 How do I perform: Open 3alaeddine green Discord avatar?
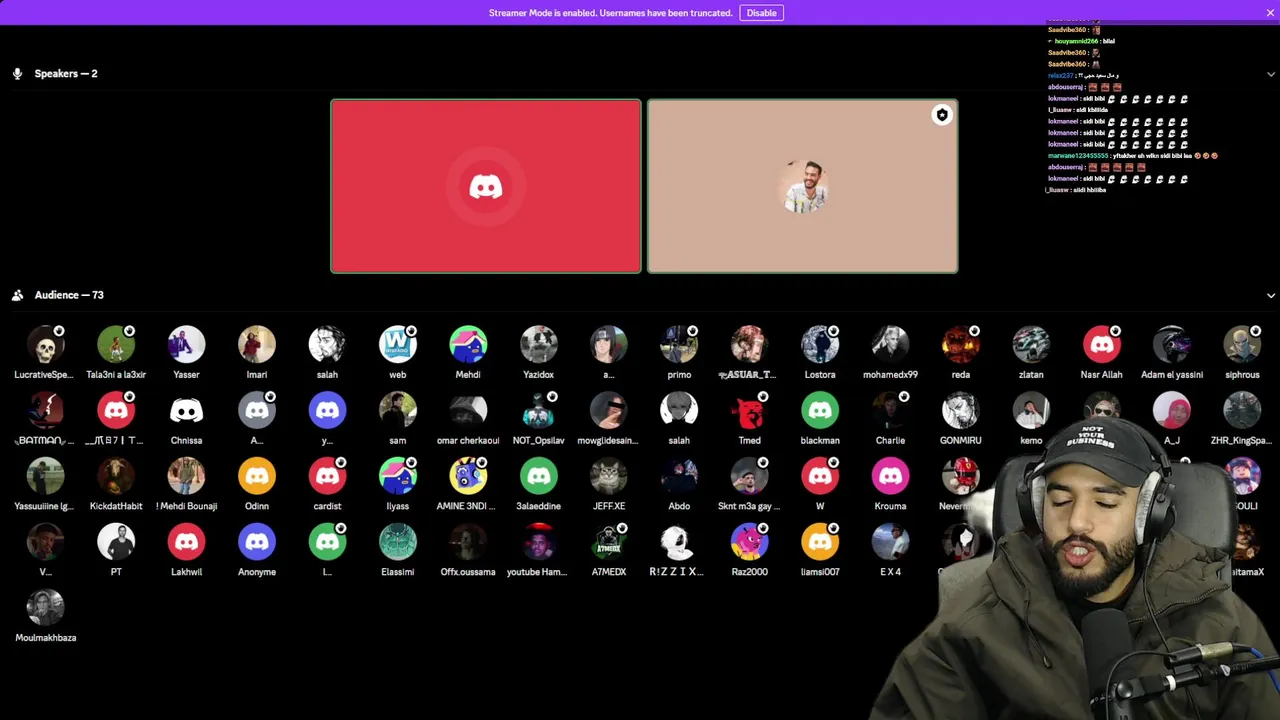click(x=538, y=476)
